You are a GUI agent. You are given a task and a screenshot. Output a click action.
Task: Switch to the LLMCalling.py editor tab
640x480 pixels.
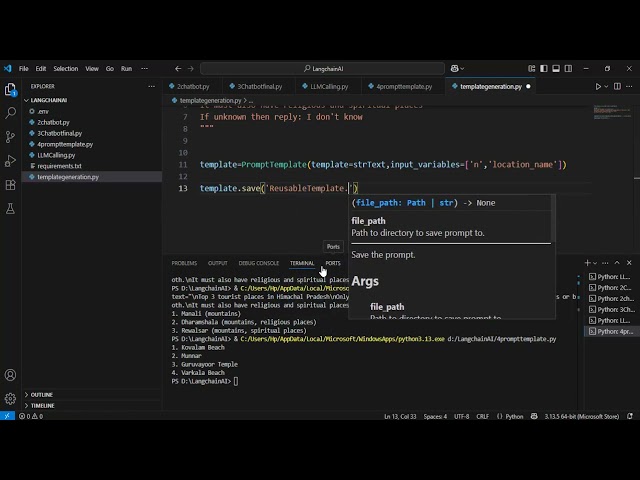pyautogui.click(x=329, y=87)
